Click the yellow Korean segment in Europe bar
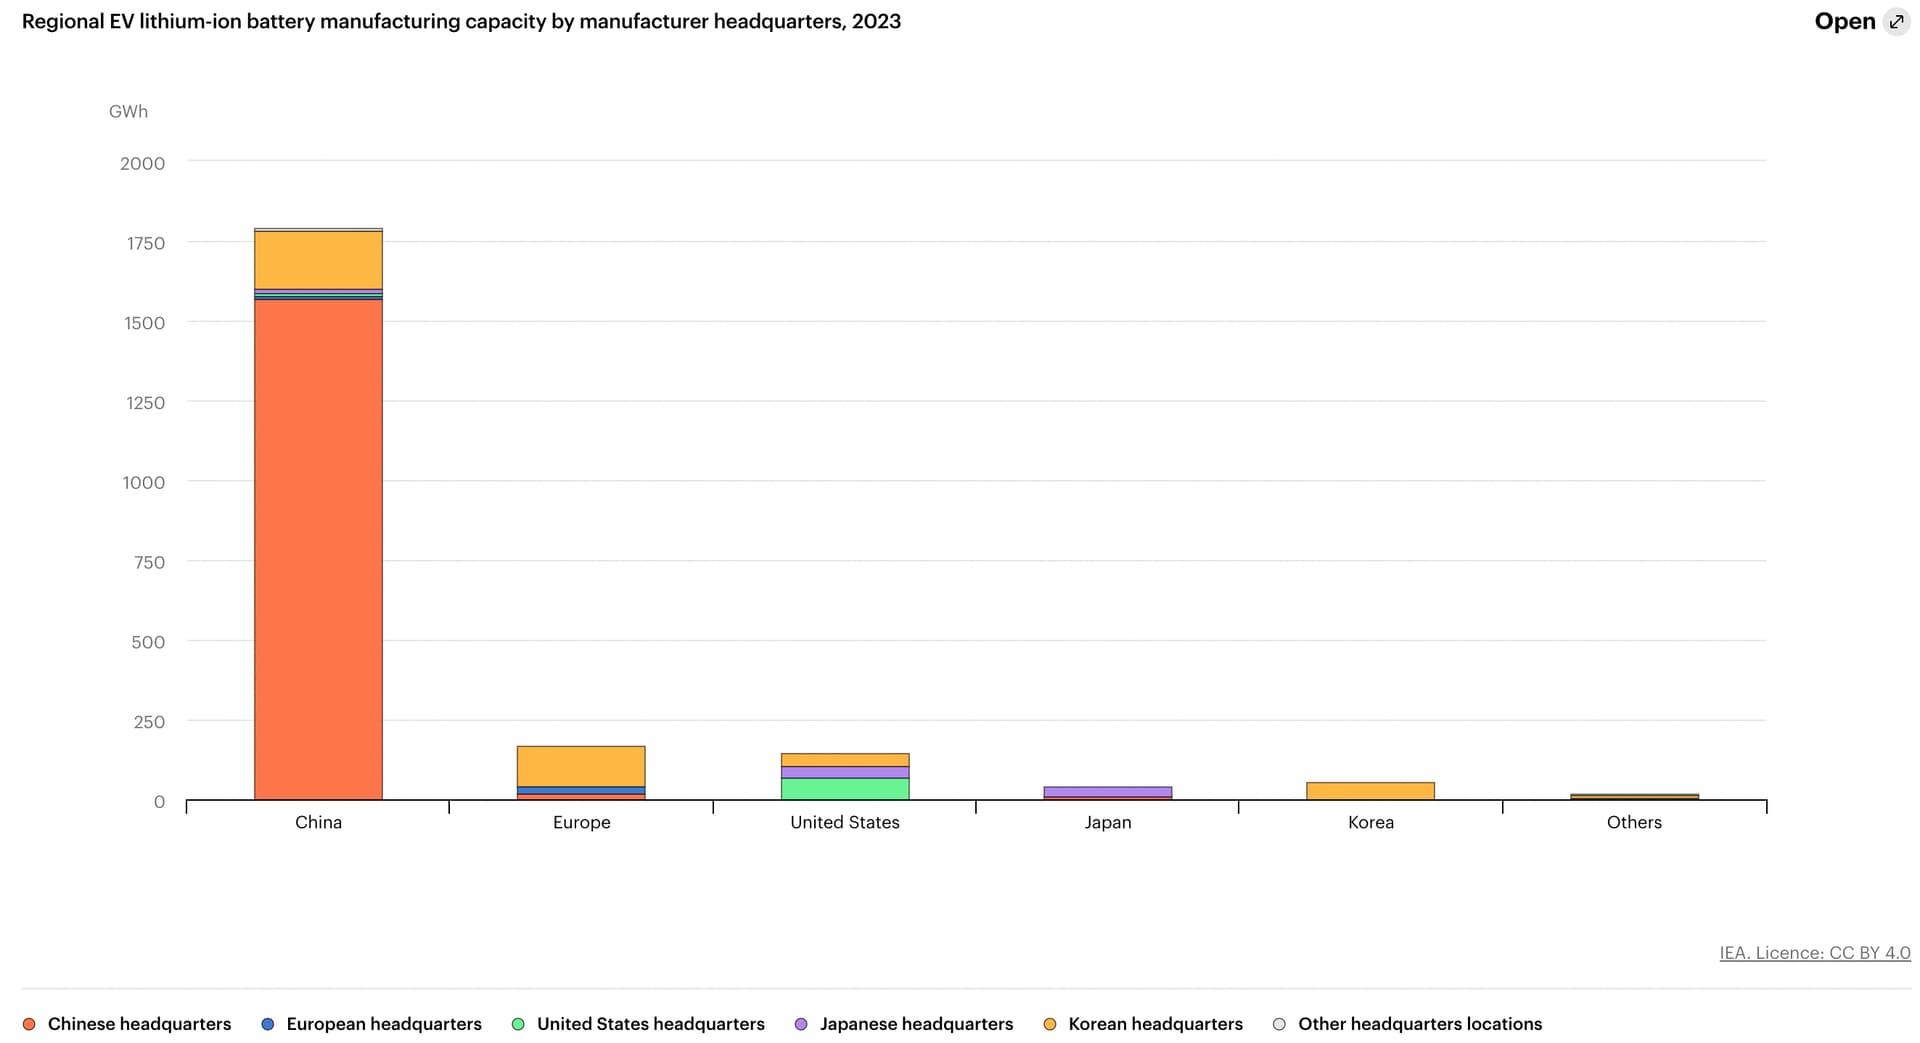This screenshot has height=1043, width=1920. tap(581, 766)
